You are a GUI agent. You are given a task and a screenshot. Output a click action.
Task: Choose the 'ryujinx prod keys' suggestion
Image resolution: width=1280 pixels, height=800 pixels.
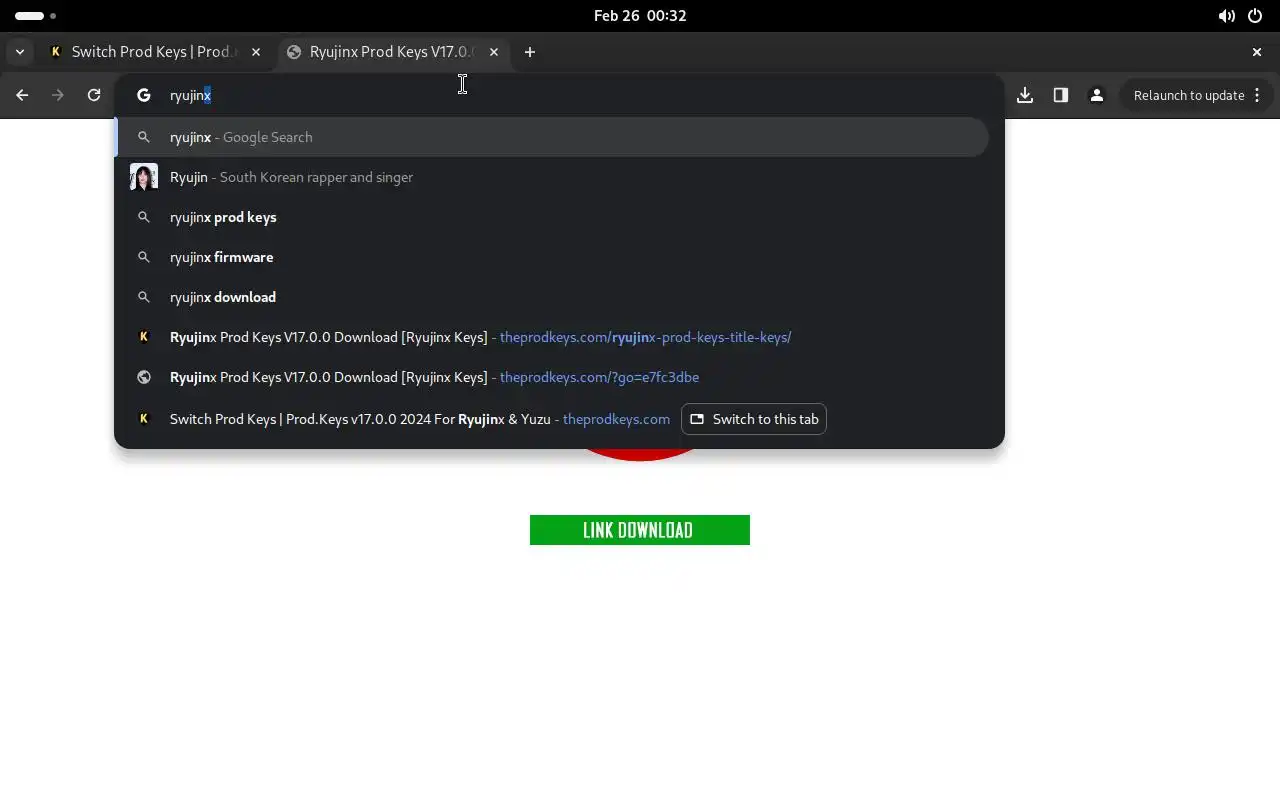click(x=552, y=217)
